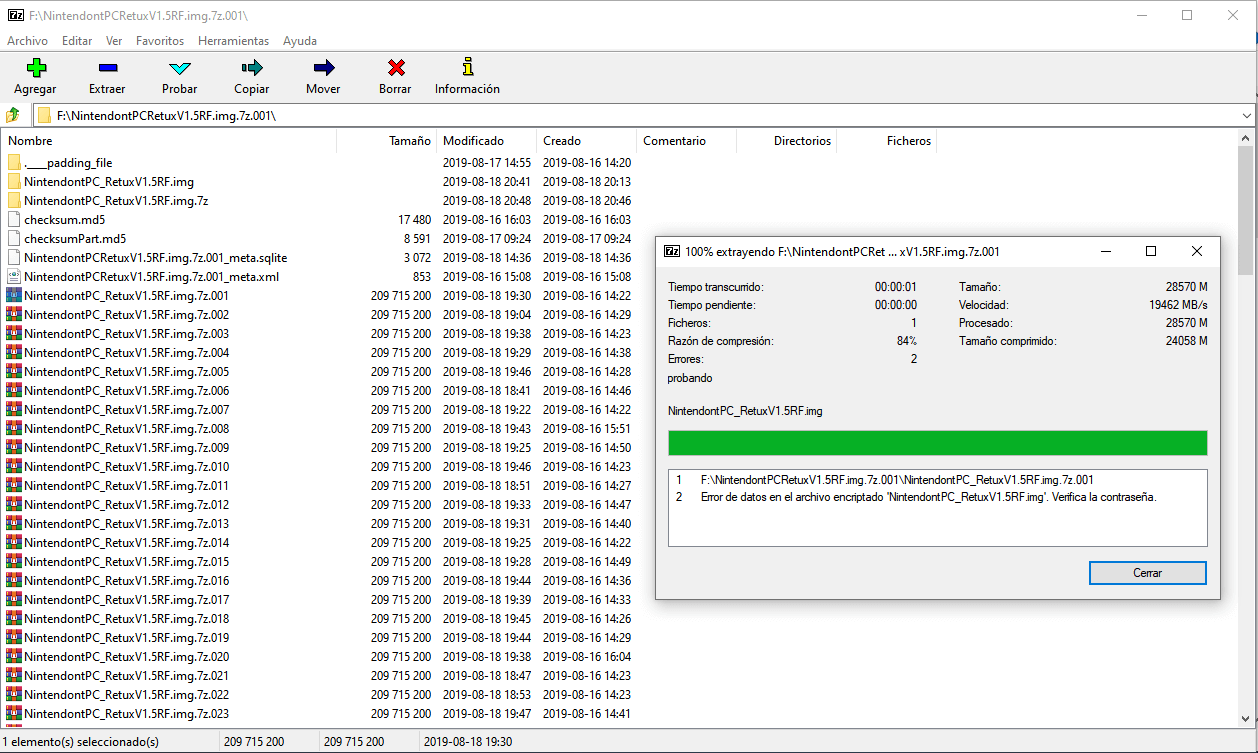1258x753 pixels.
Task: Select the NintendontPC_RetuxV1.5RF.img.7z folder icon
Action: [14, 200]
